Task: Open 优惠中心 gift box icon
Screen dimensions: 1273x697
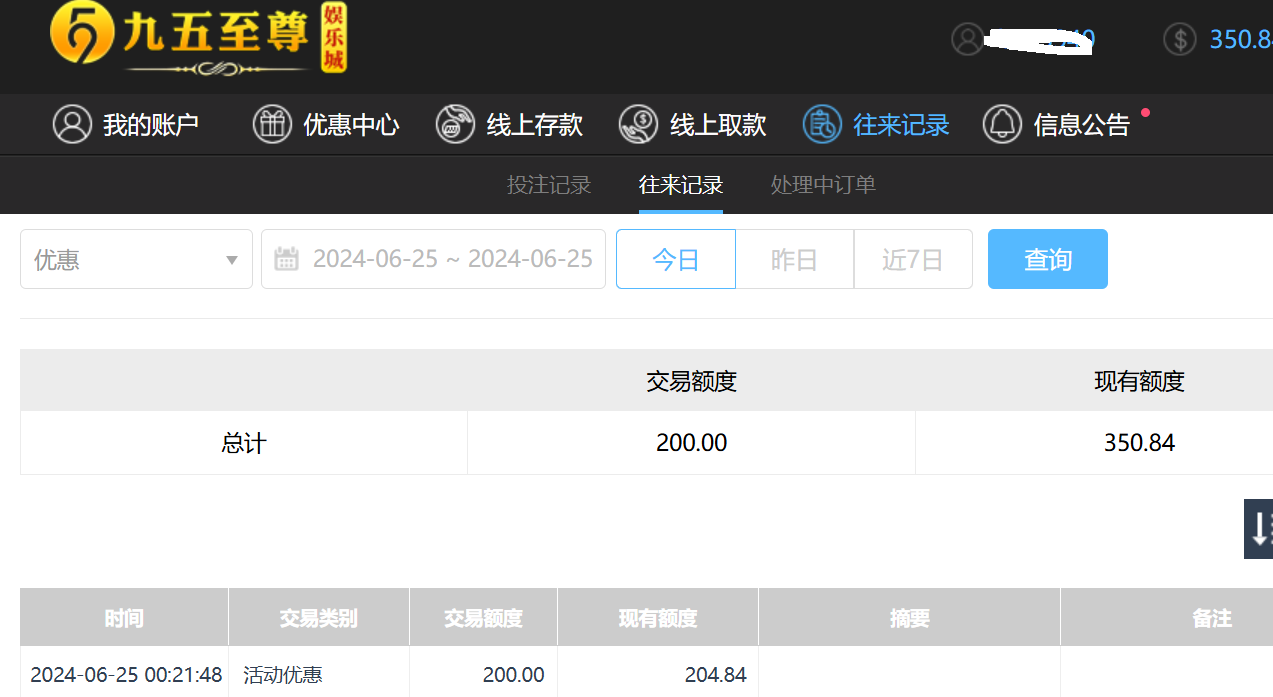Action: (x=272, y=124)
